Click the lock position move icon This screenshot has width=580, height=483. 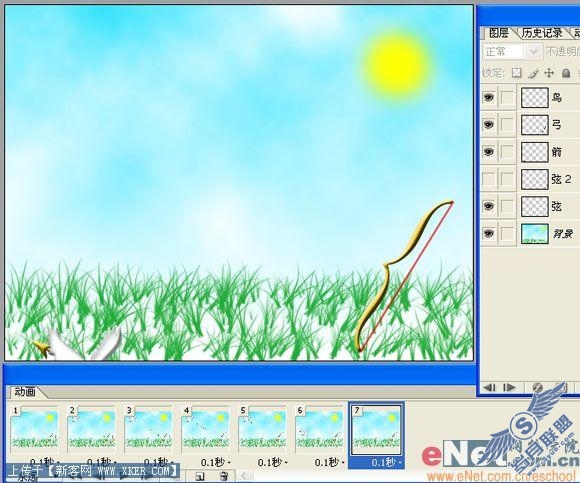pyautogui.click(x=549, y=73)
